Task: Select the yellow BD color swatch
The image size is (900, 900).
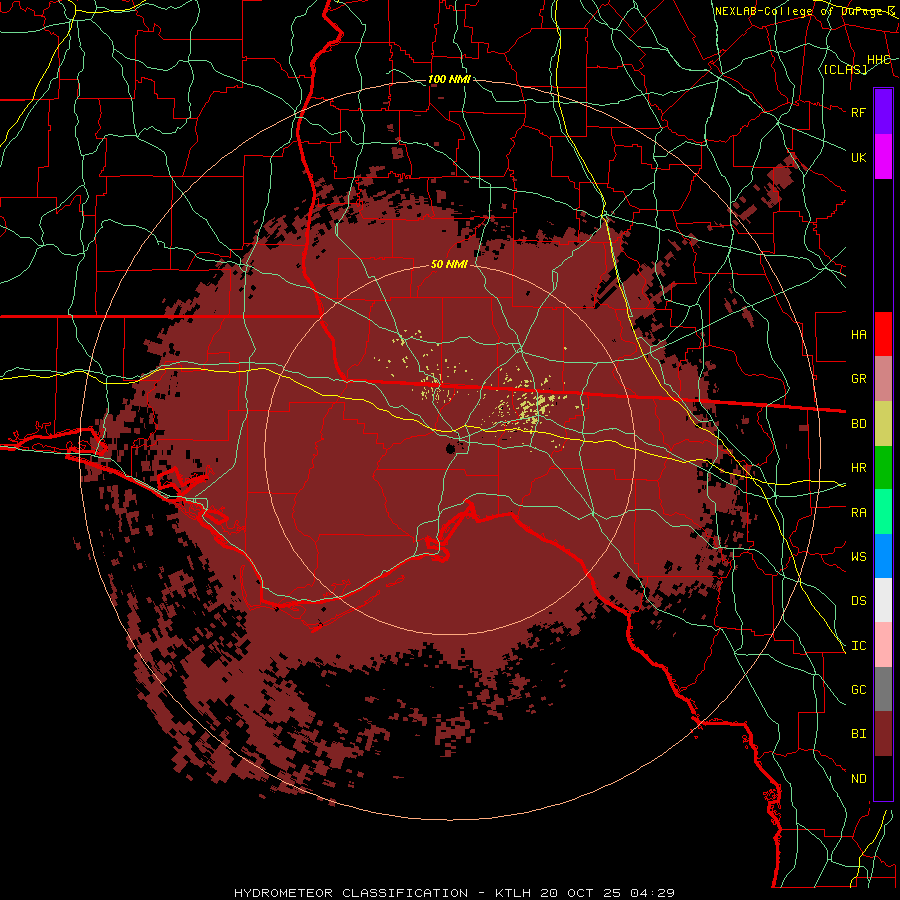Action: pos(883,424)
